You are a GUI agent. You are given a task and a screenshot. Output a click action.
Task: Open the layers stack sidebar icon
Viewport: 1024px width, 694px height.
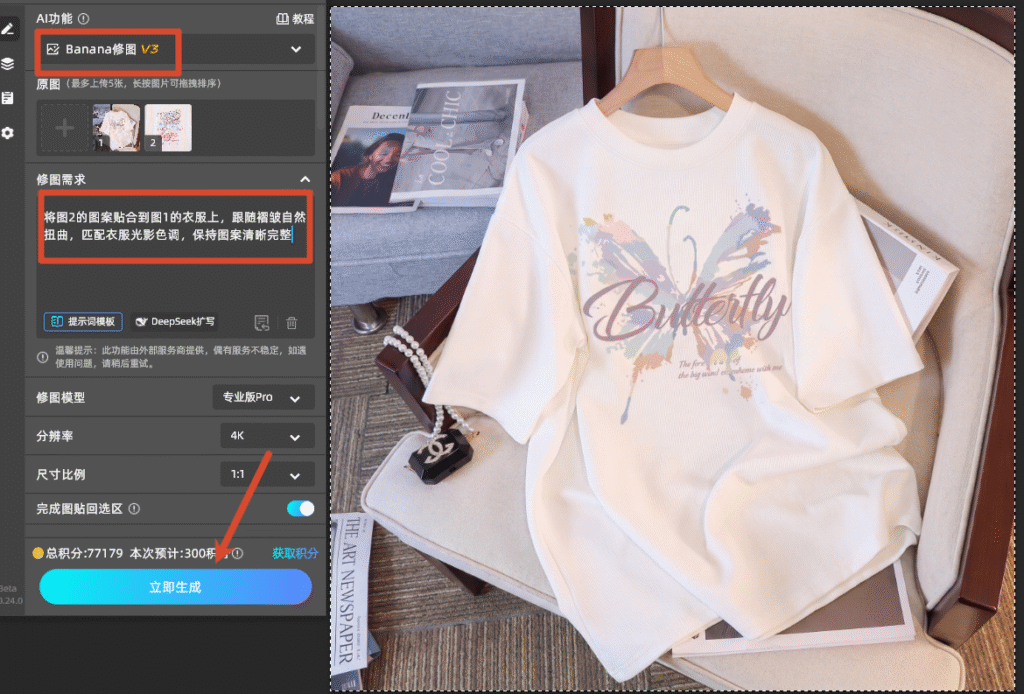[x=8, y=64]
